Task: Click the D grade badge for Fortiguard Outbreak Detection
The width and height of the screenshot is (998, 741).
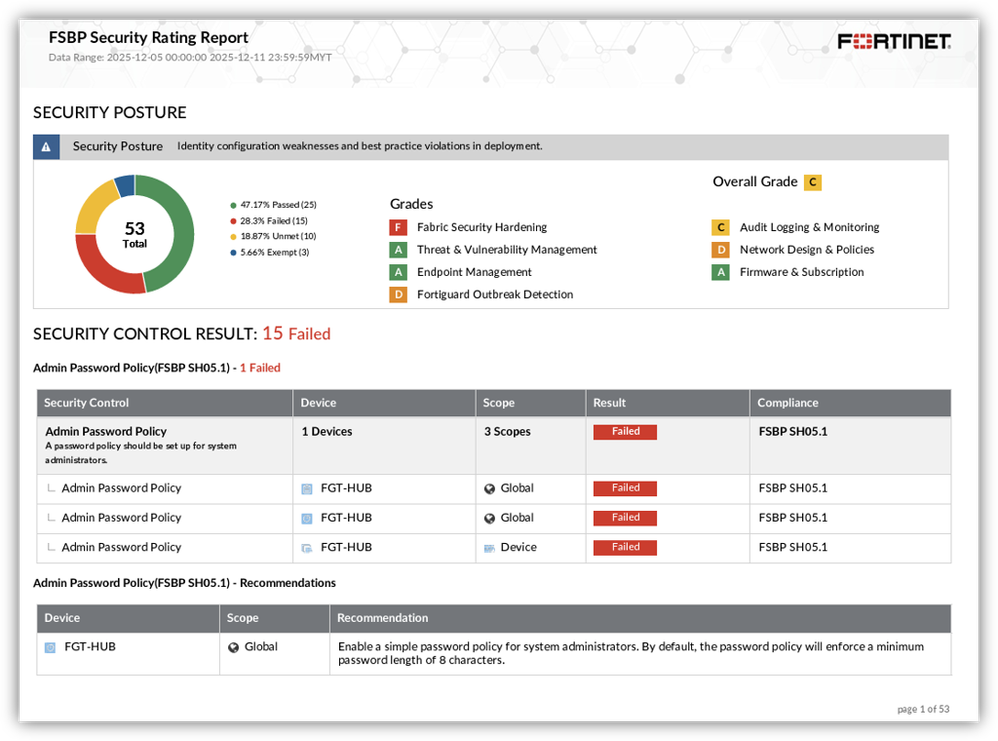Action: pyautogui.click(x=398, y=295)
